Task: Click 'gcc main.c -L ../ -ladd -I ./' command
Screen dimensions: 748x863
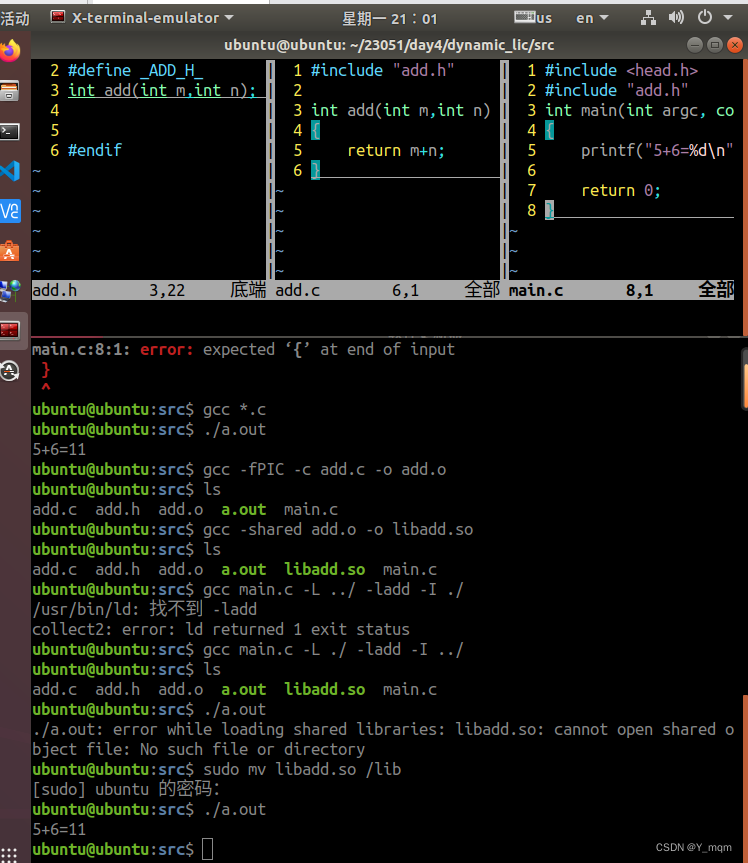Action: (334, 589)
